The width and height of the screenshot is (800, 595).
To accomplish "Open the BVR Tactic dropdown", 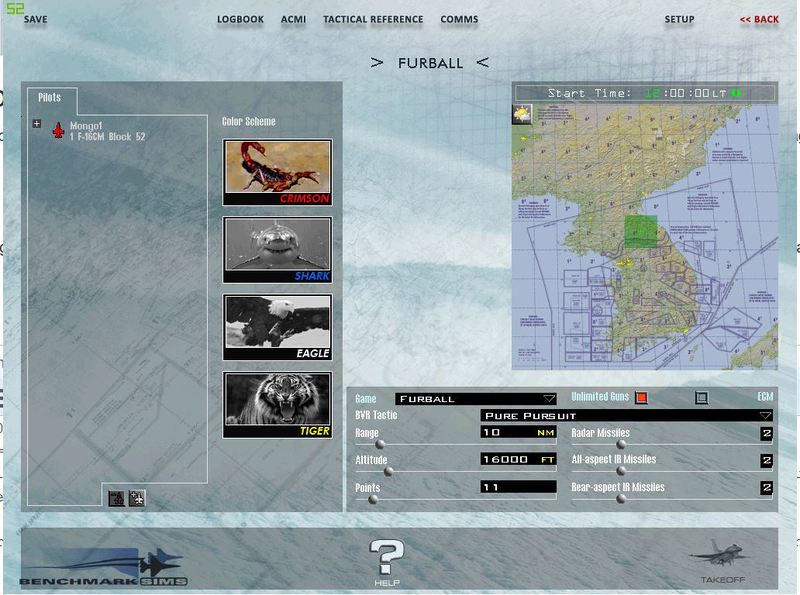I will pos(626,415).
